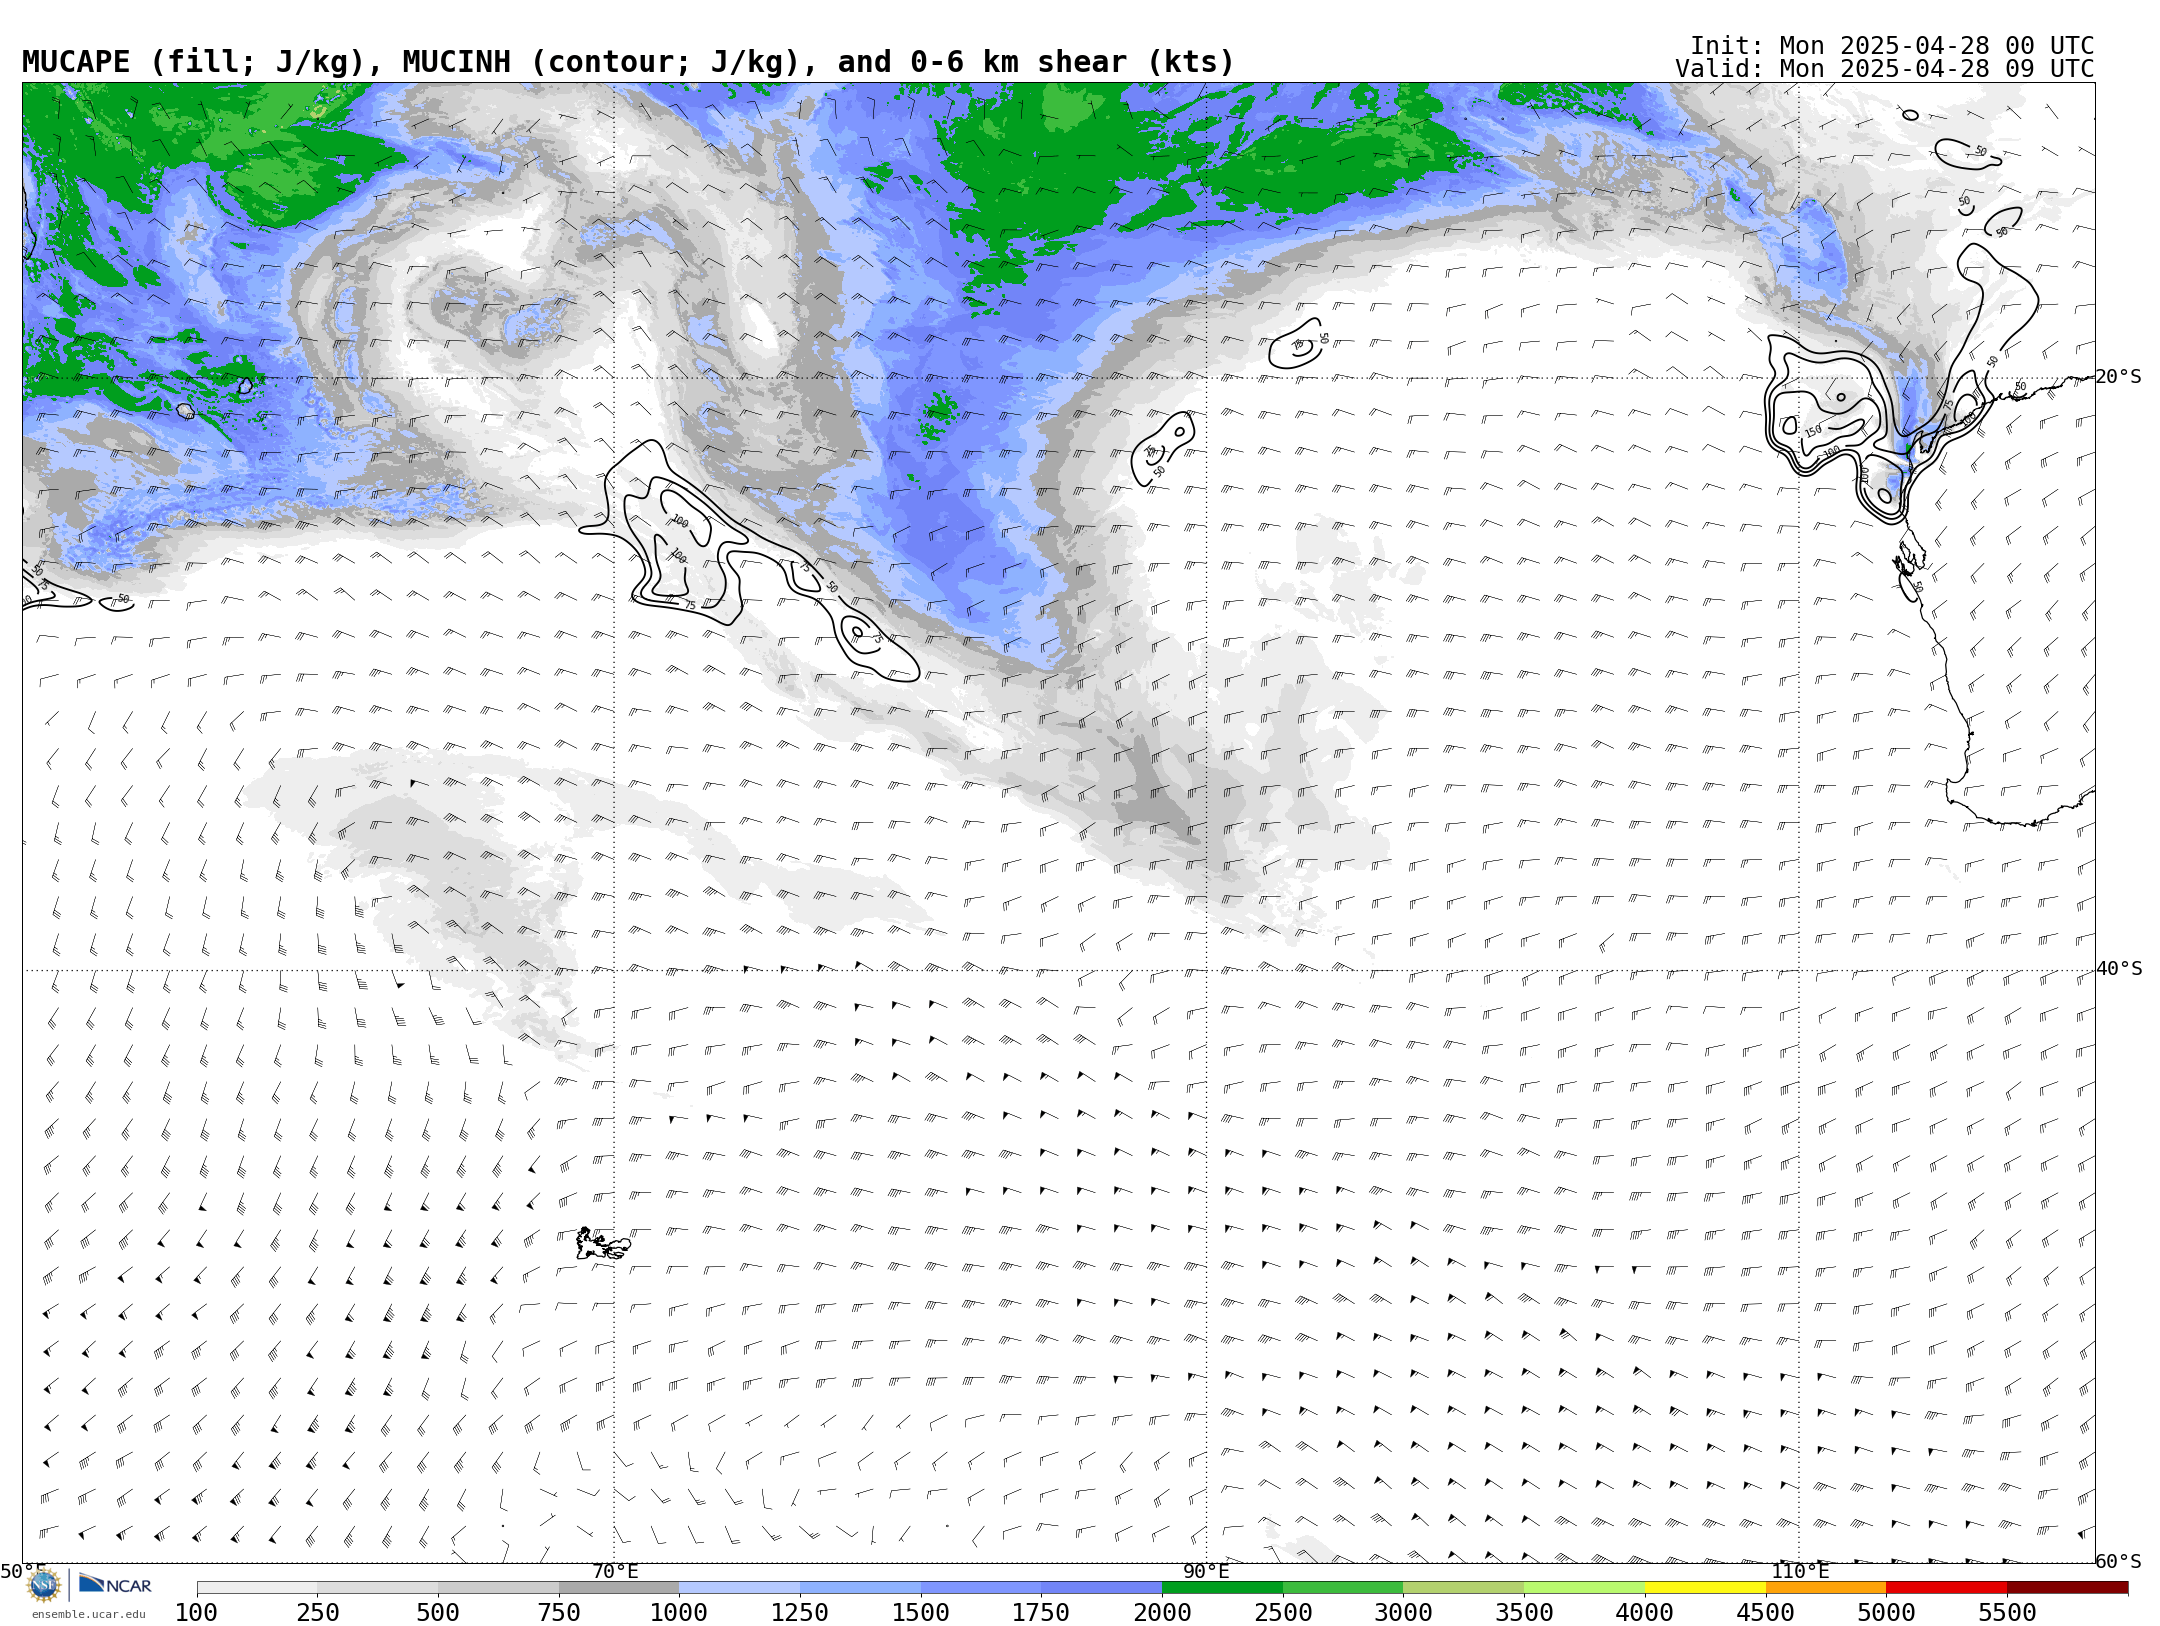The width and height of the screenshot is (2160, 1626).
Task: Click the colorbar tick label 2000
Action: [x=1162, y=1612]
